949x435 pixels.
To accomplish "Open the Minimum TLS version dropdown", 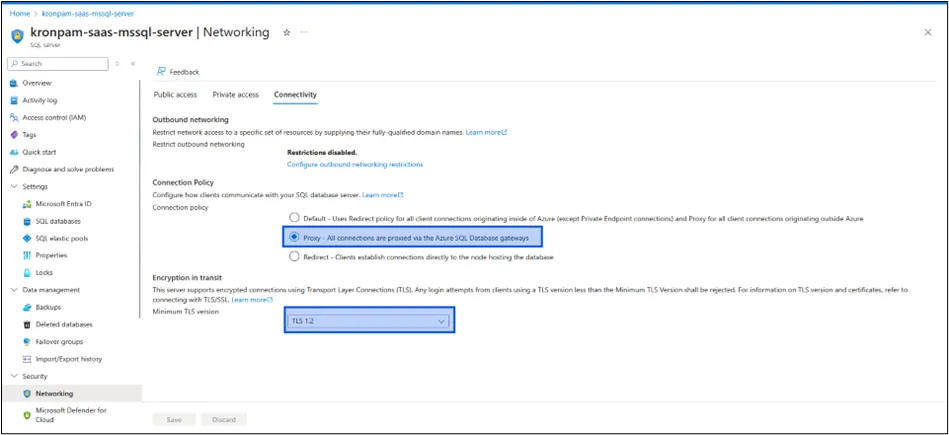I will [369, 321].
